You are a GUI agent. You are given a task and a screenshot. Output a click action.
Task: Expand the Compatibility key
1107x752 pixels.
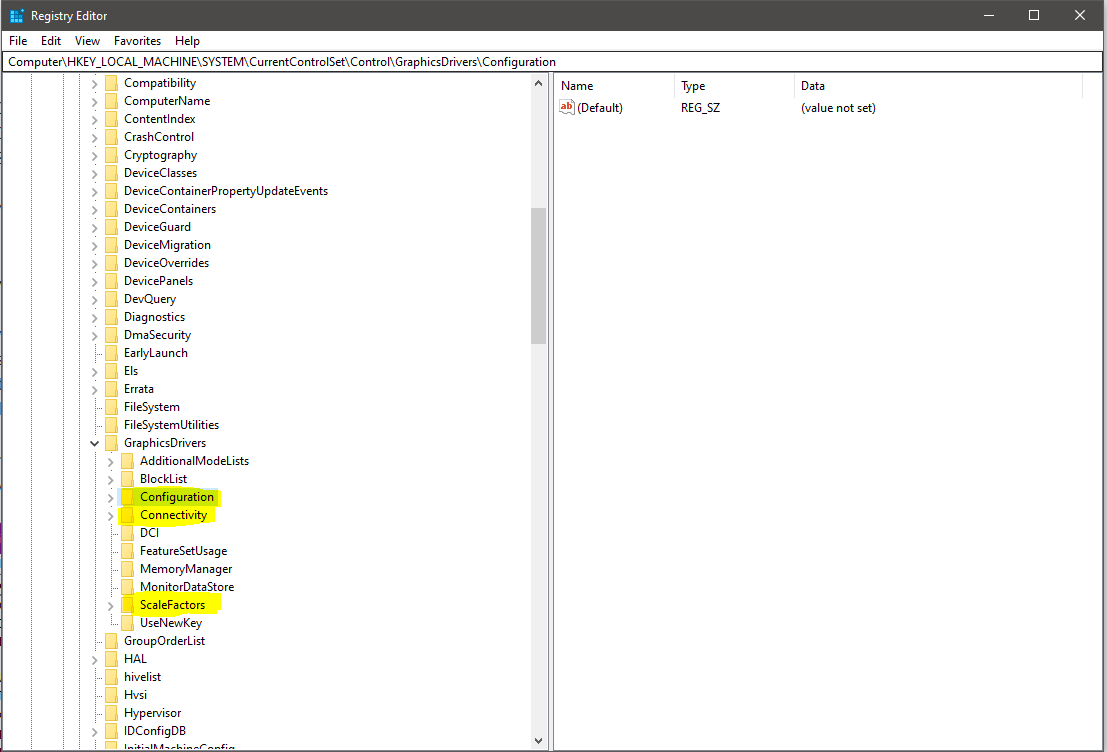pyautogui.click(x=95, y=84)
